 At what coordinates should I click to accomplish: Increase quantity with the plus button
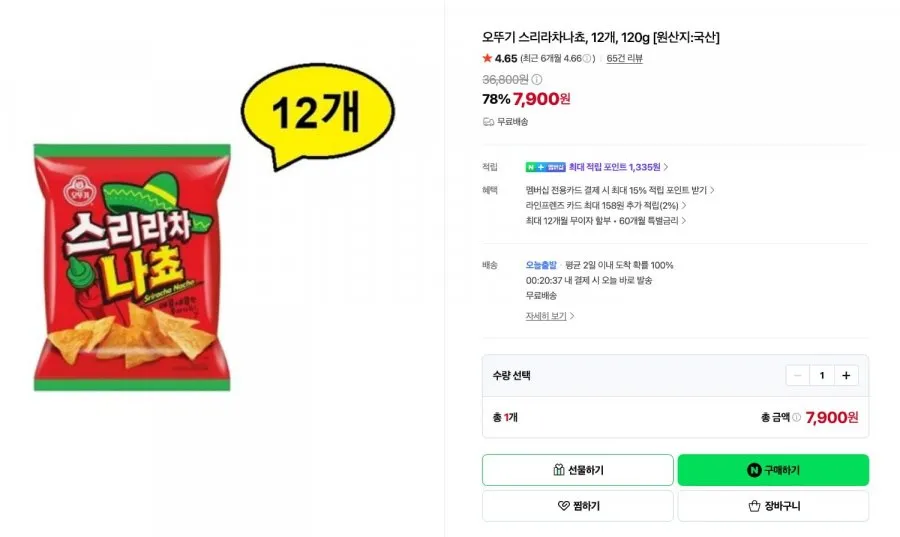click(x=846, y=375)
